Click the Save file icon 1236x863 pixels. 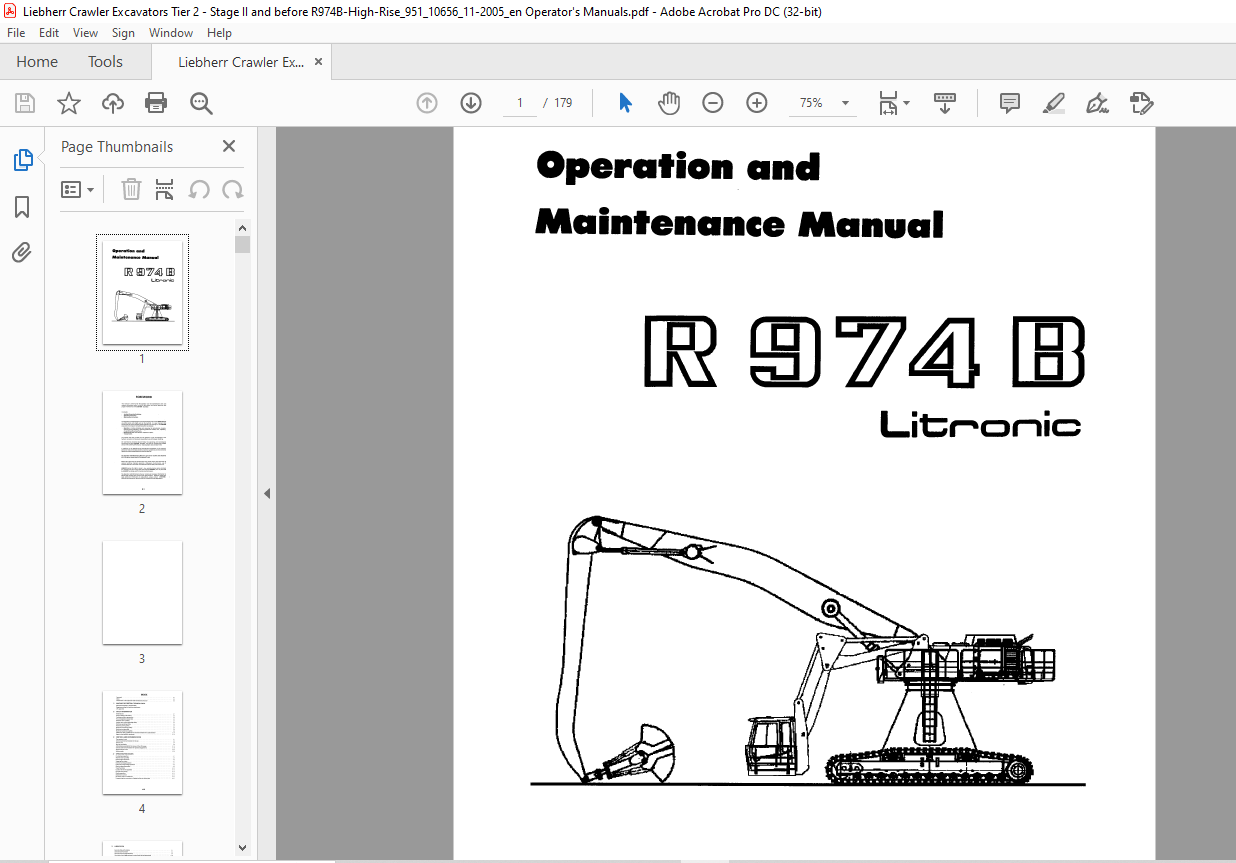pyautogui.click(x=25, y=103)
